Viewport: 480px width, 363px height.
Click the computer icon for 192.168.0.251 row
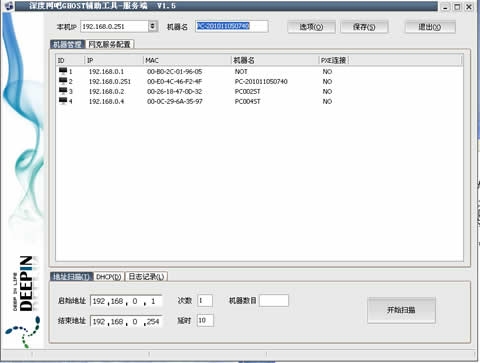point(63,81)
